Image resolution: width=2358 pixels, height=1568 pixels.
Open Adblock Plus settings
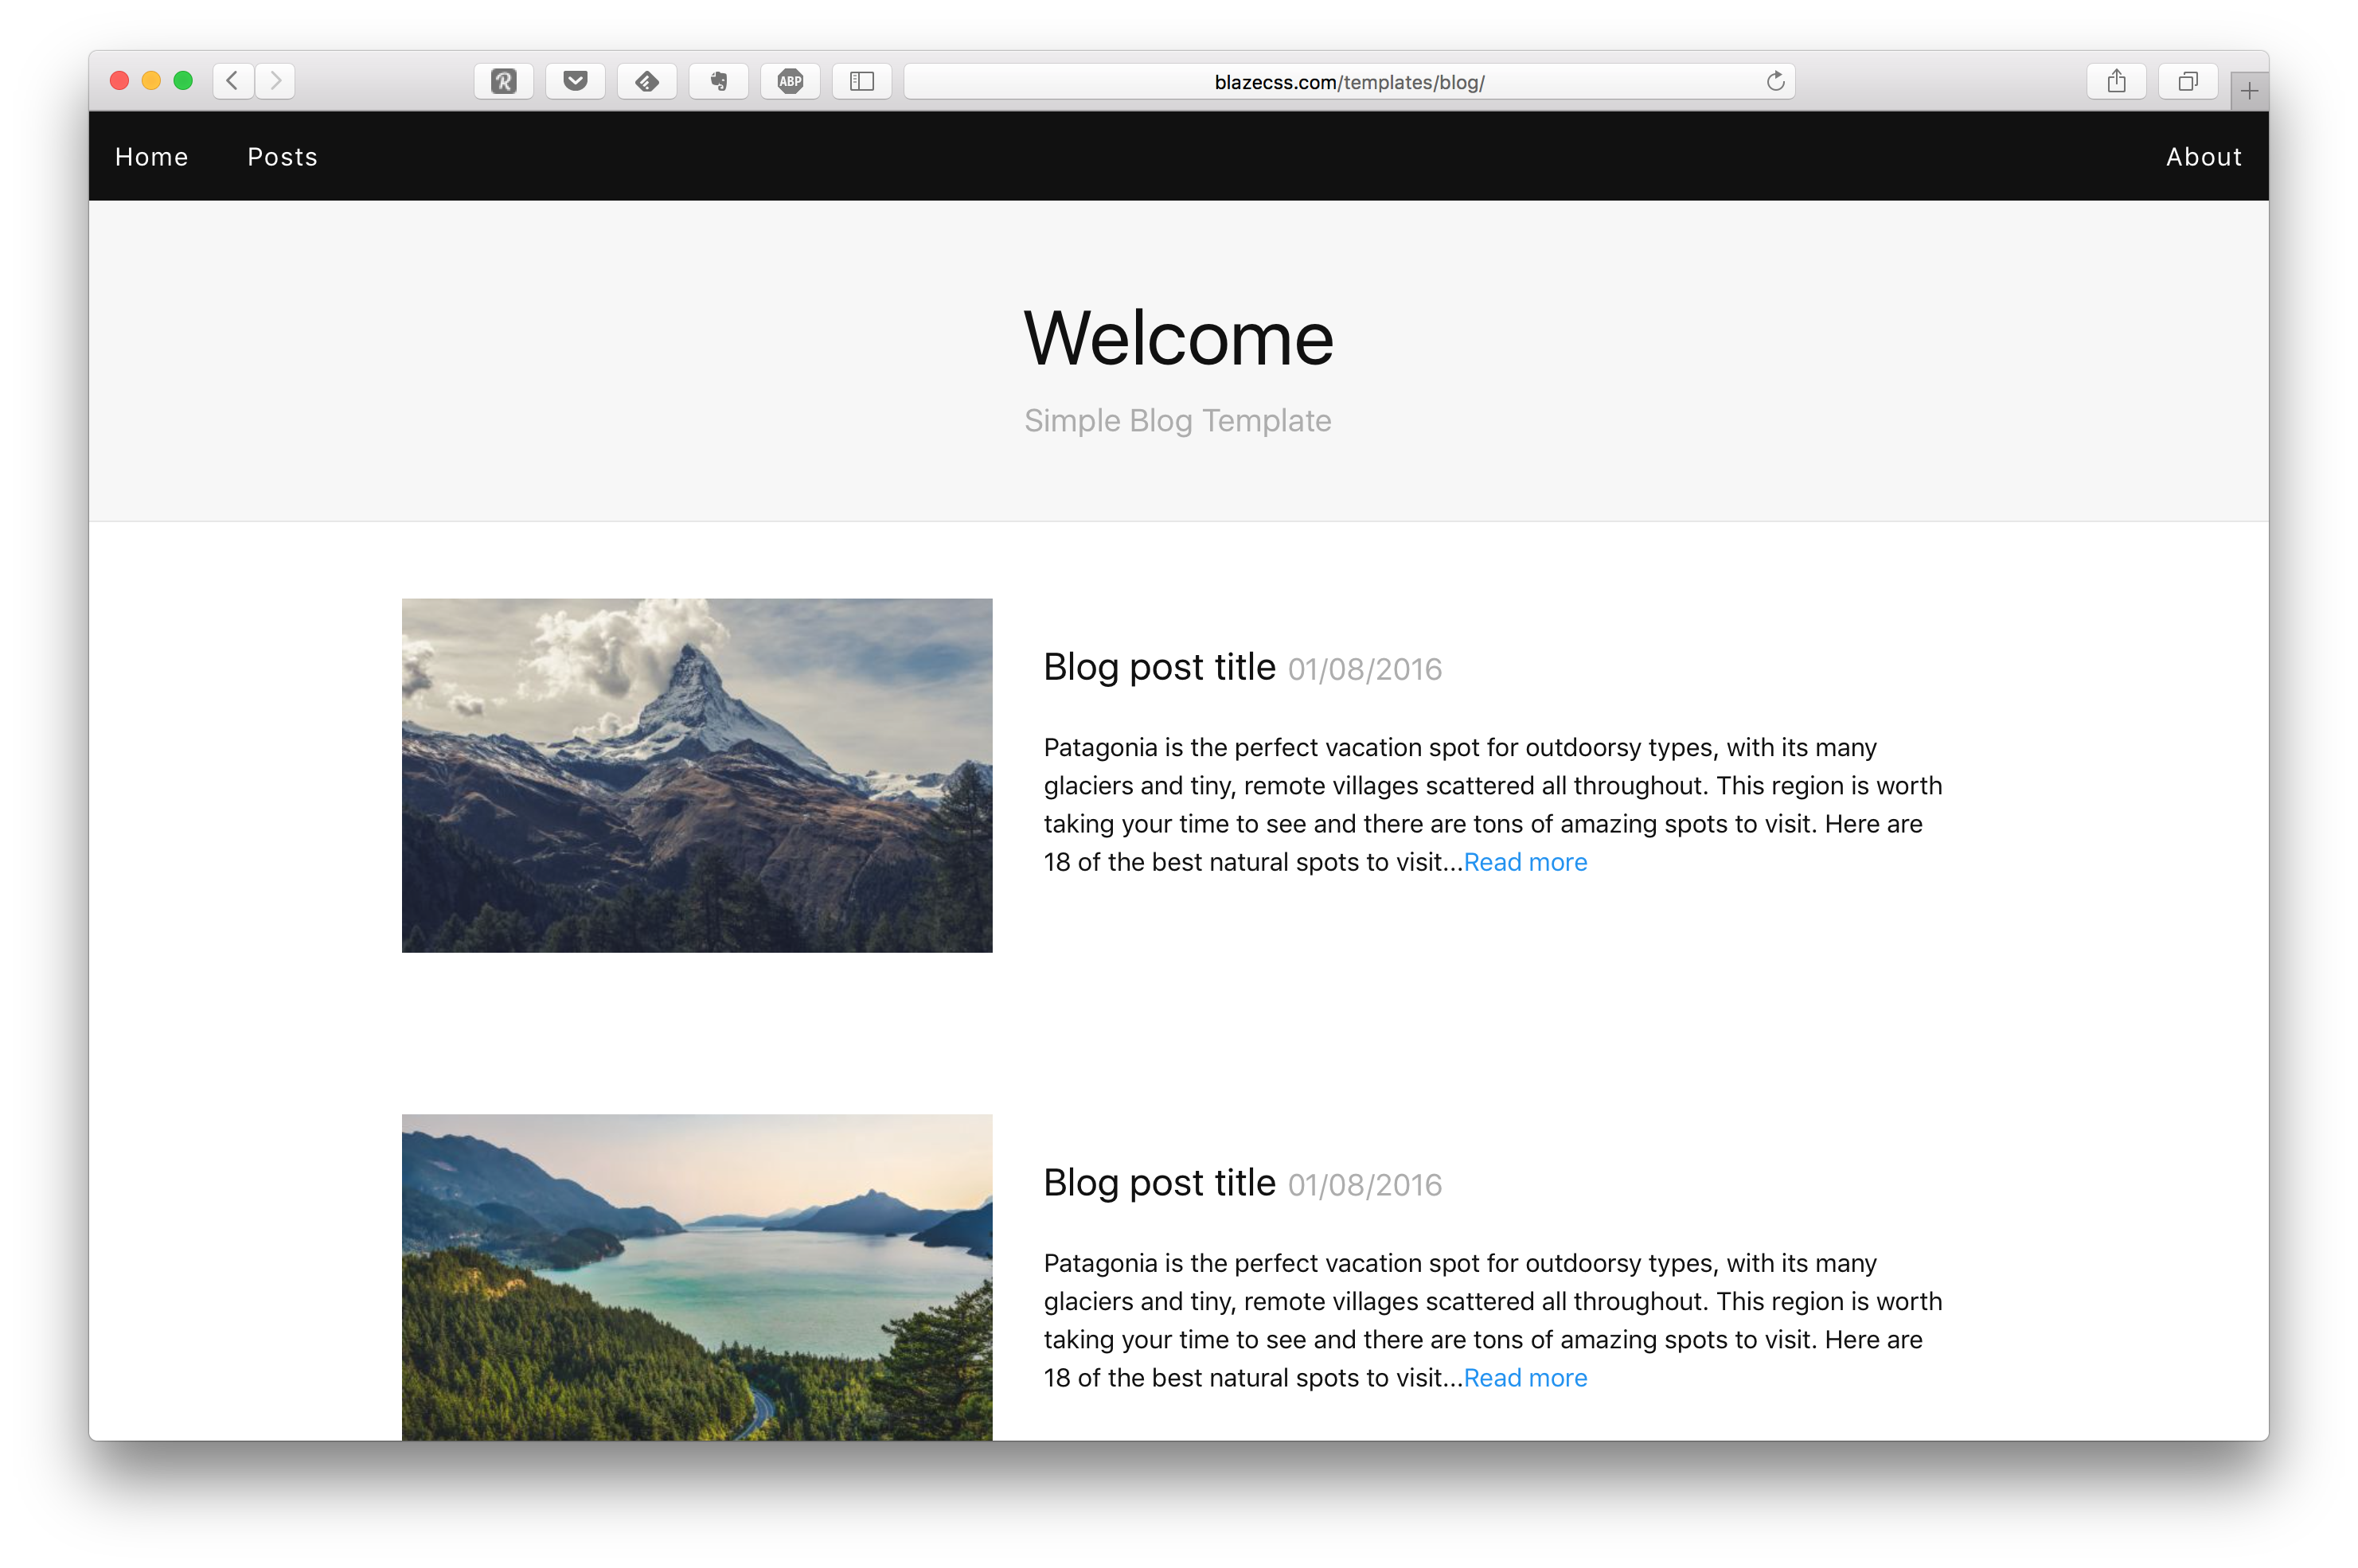pyautogui.click(x=790, y=81)
